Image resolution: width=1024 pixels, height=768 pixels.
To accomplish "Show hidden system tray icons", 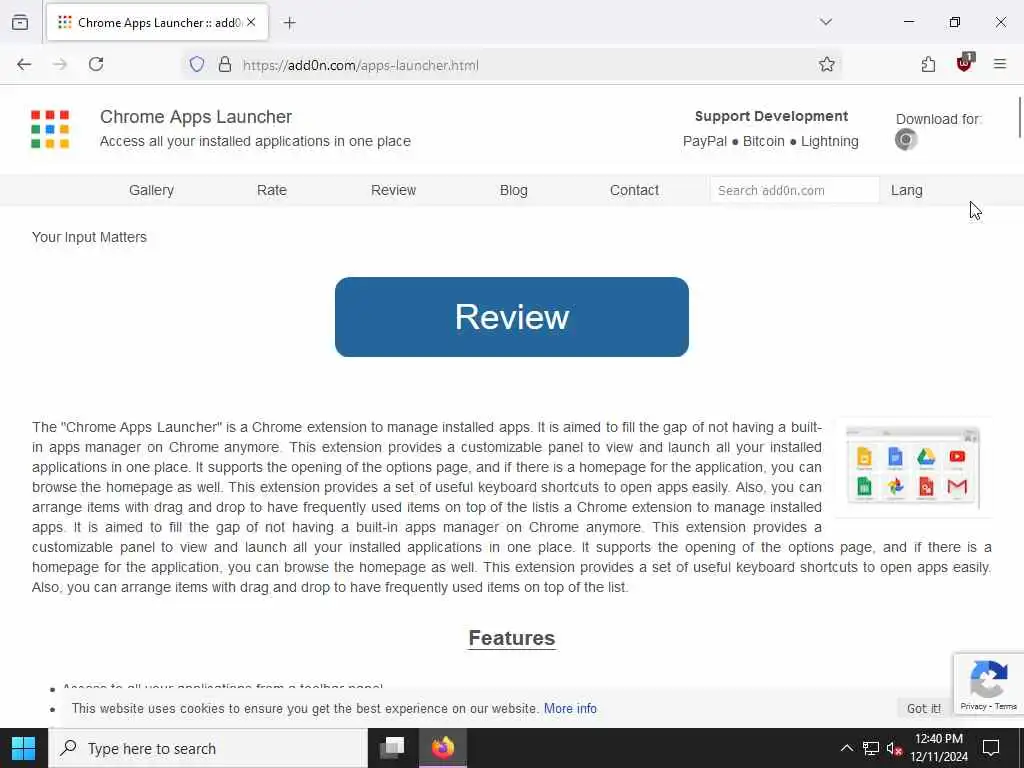I will pyautogui.click(x=846, y=748).
